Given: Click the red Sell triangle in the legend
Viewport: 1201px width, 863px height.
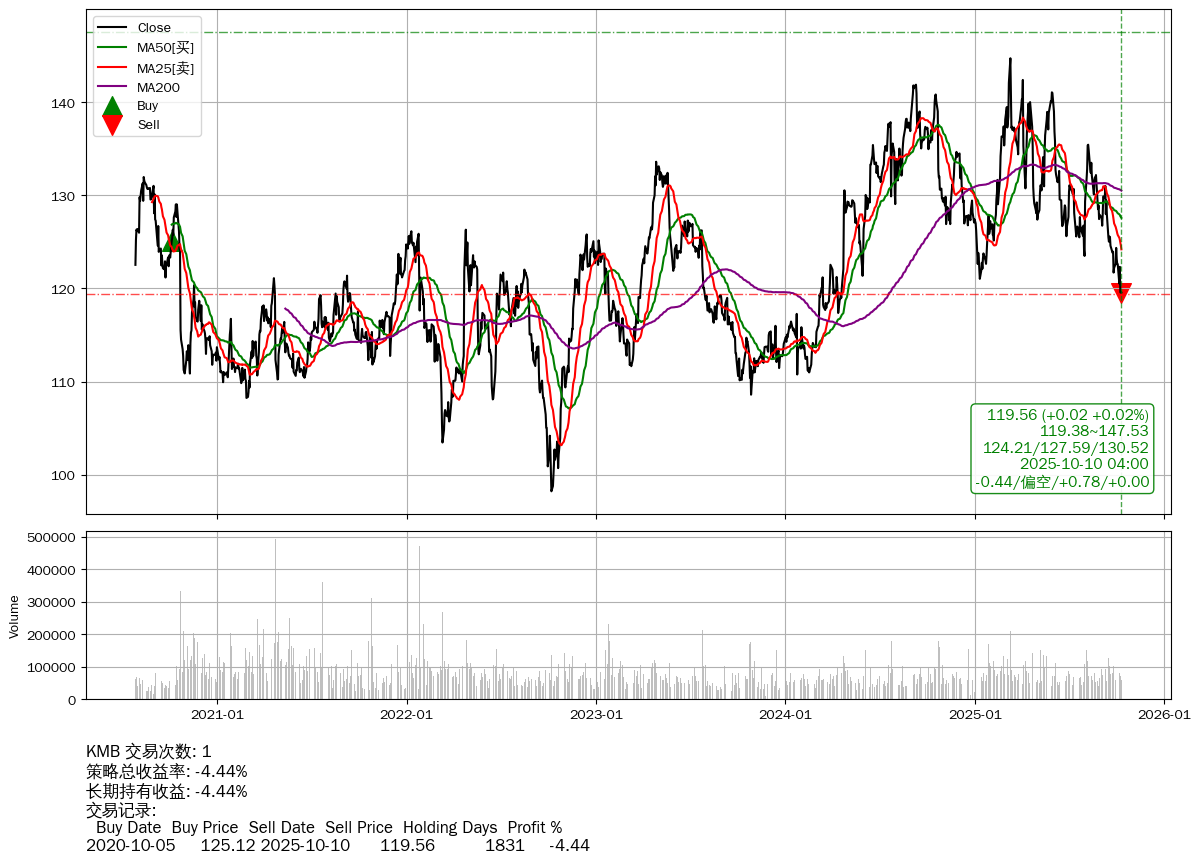Looking at the screenshot, I should click(x=113, y=125).
